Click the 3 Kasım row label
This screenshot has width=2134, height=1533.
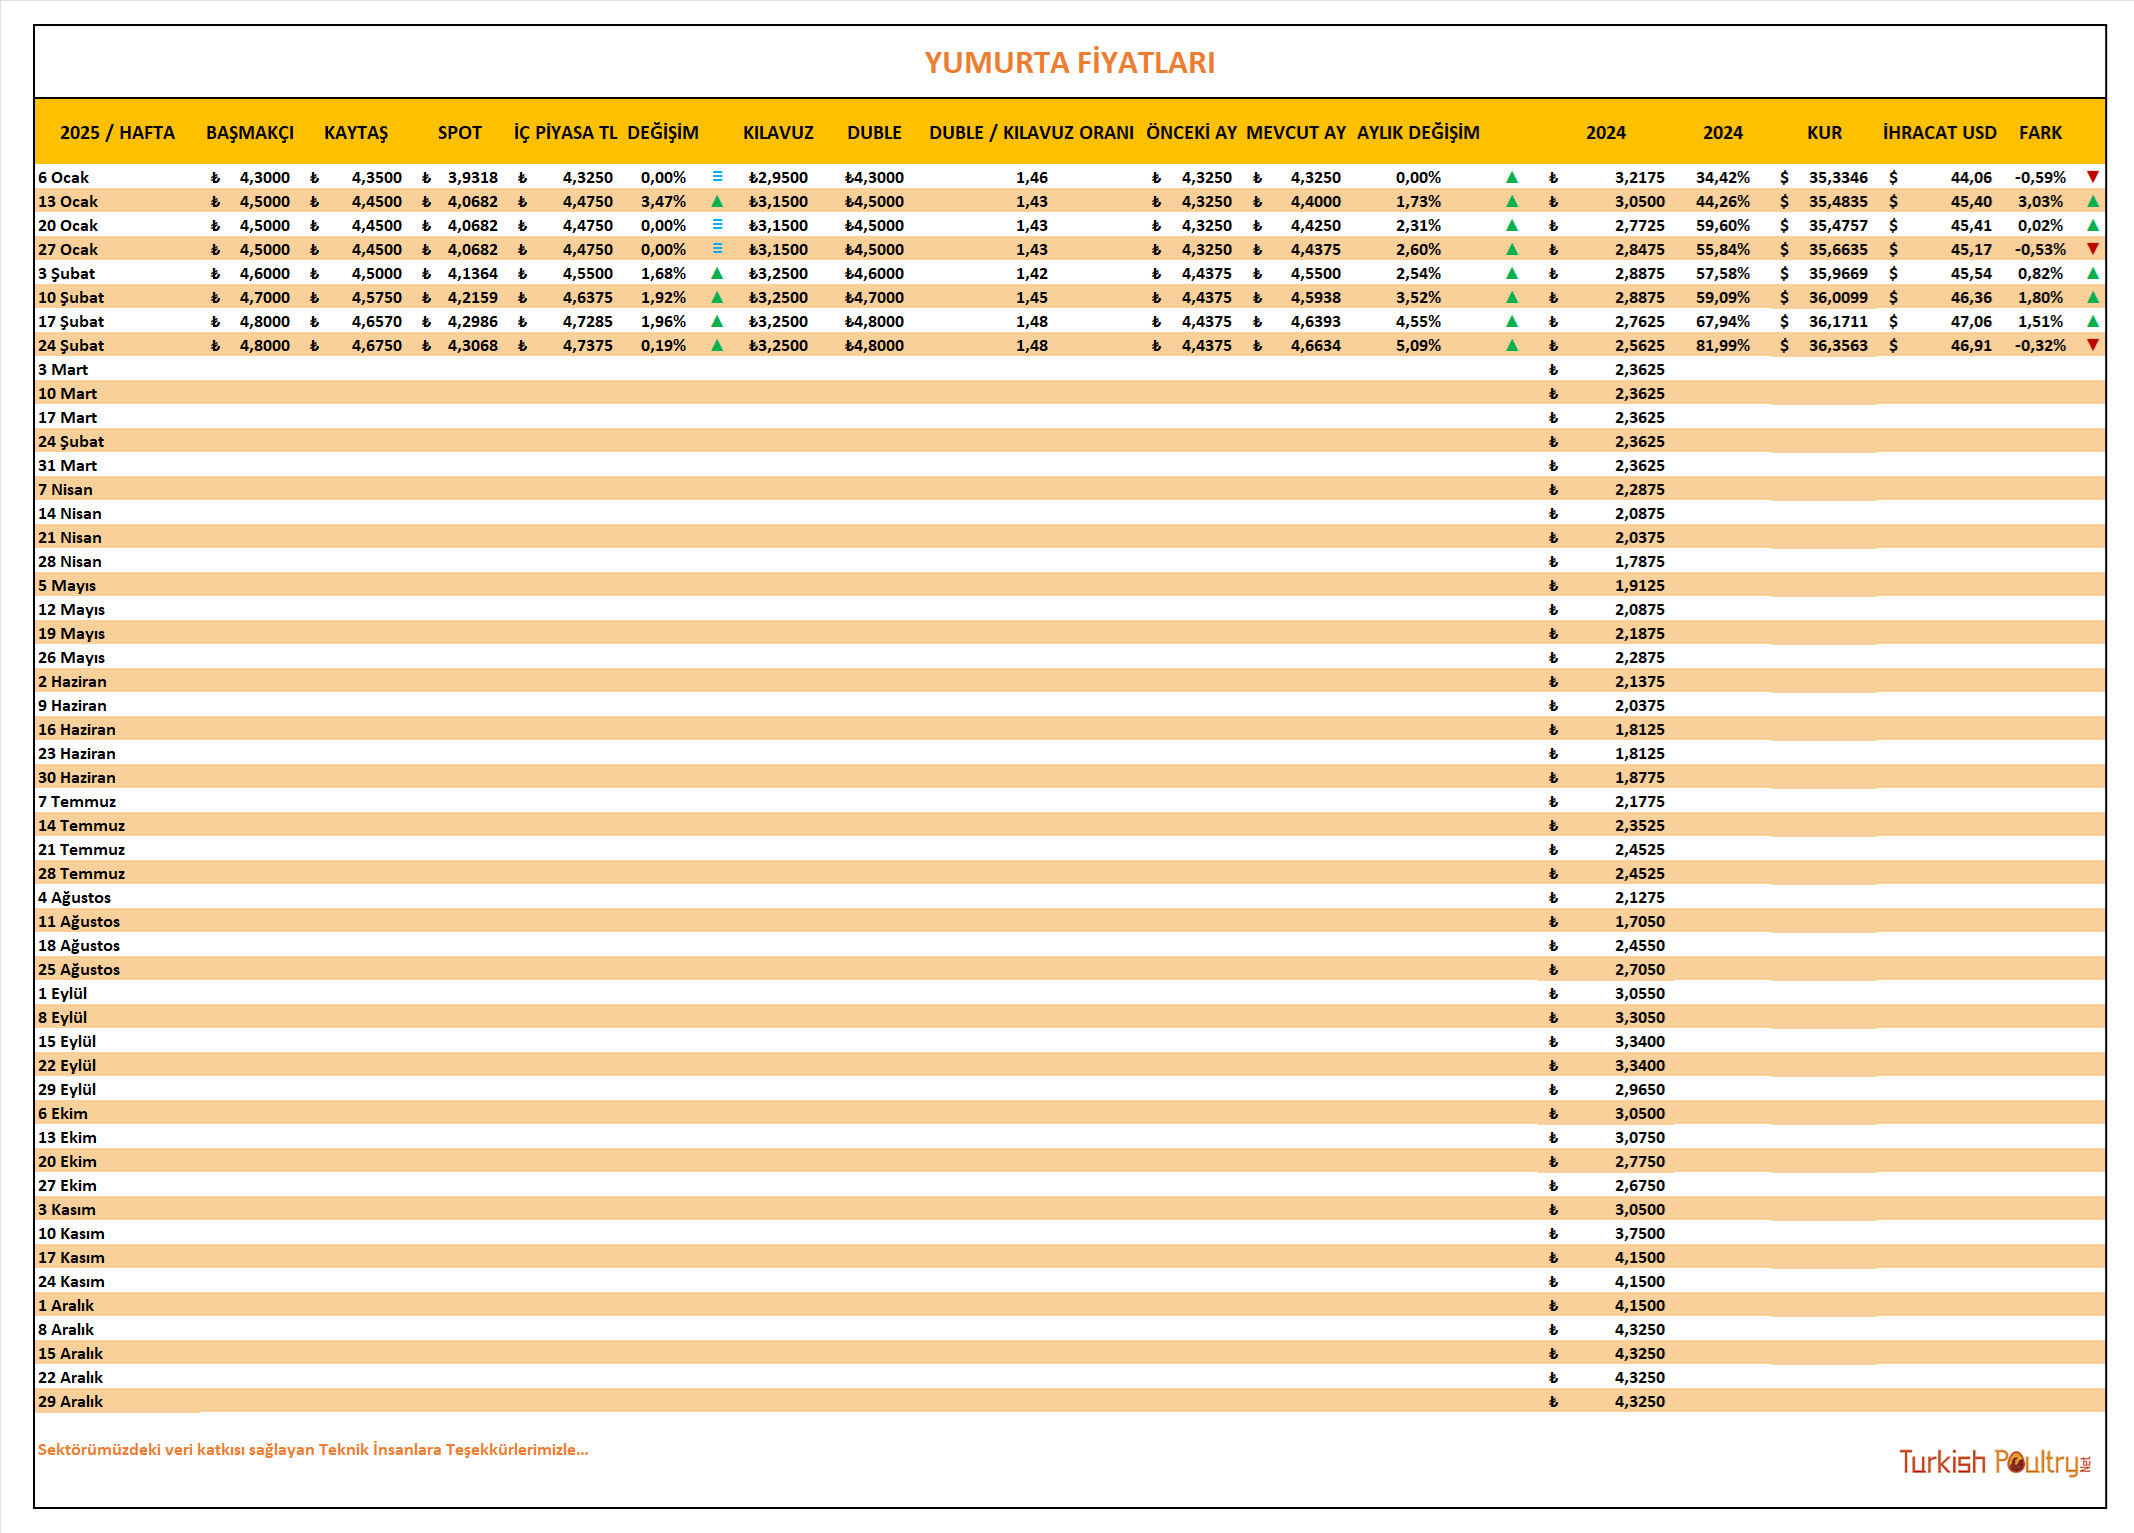67,1209
